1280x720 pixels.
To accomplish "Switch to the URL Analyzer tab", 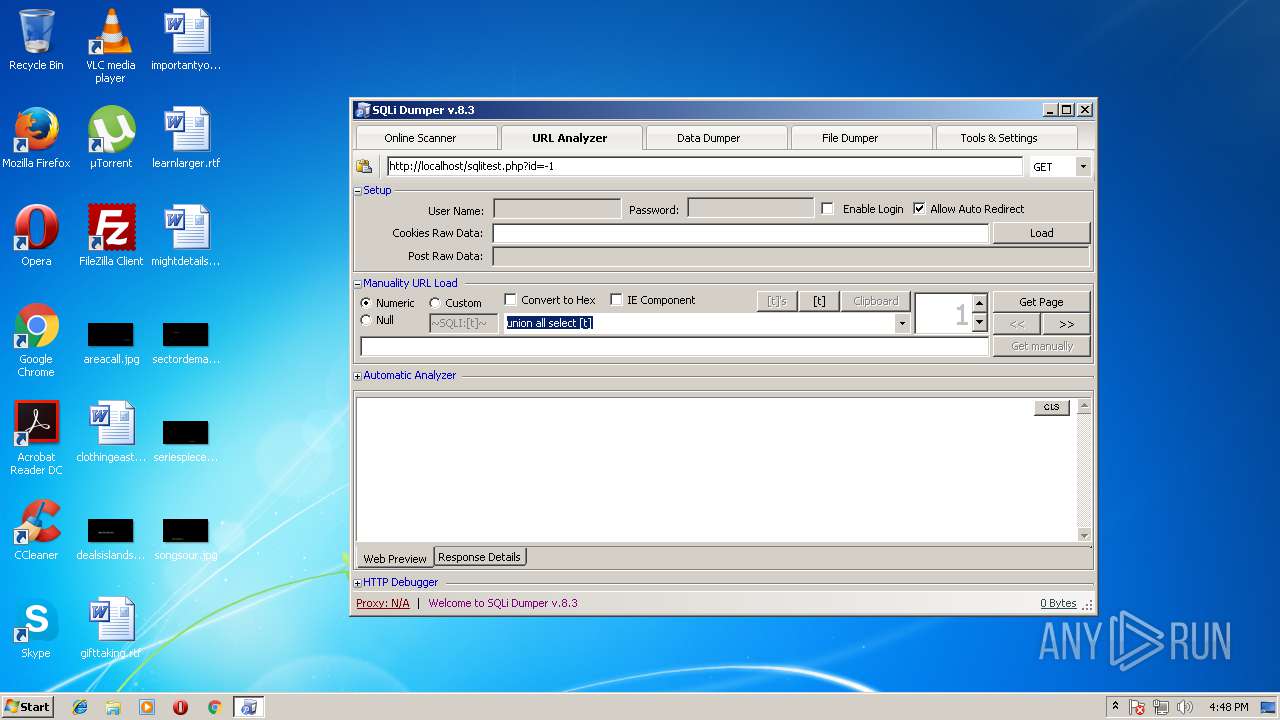I will pyautogui.click(x=571, y=138).
